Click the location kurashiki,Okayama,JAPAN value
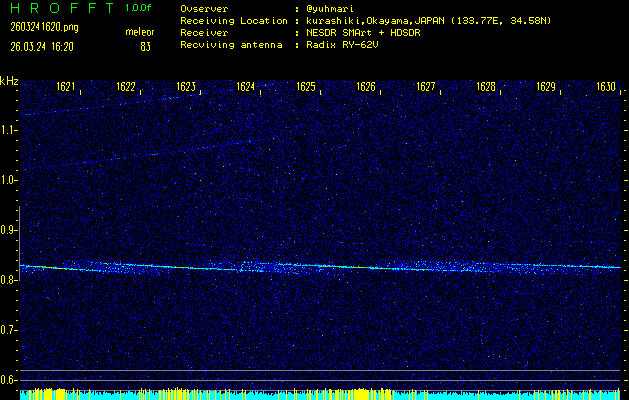The image size is (629, 400). click(376, 21)
